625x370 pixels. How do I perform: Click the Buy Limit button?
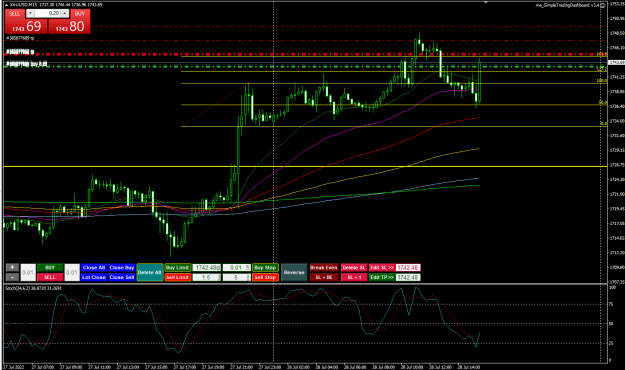(177, 268)
